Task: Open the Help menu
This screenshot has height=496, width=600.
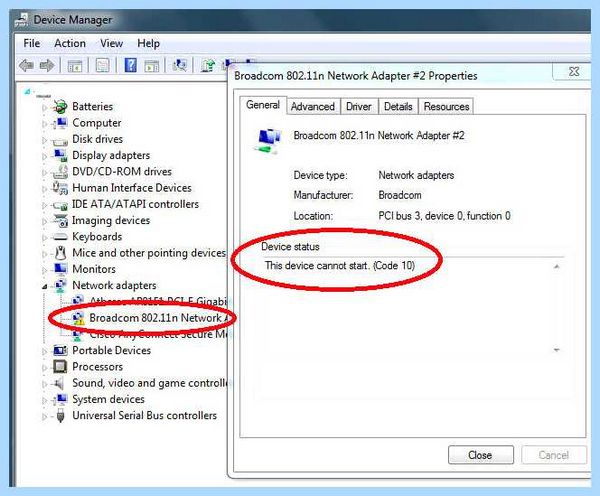Action: coord(148,43)
